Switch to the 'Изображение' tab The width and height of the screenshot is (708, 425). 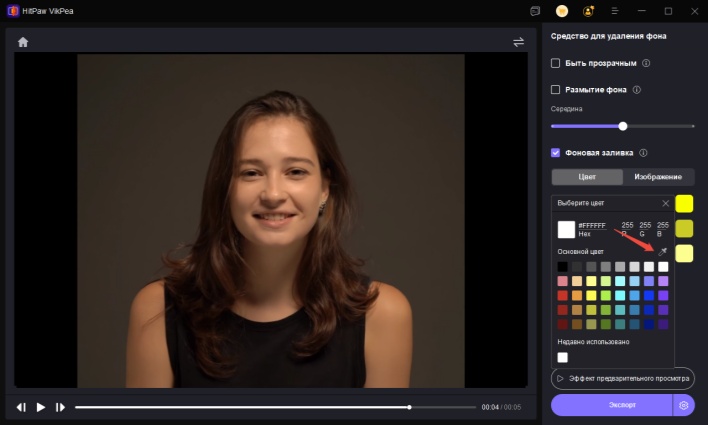(658, 177)
